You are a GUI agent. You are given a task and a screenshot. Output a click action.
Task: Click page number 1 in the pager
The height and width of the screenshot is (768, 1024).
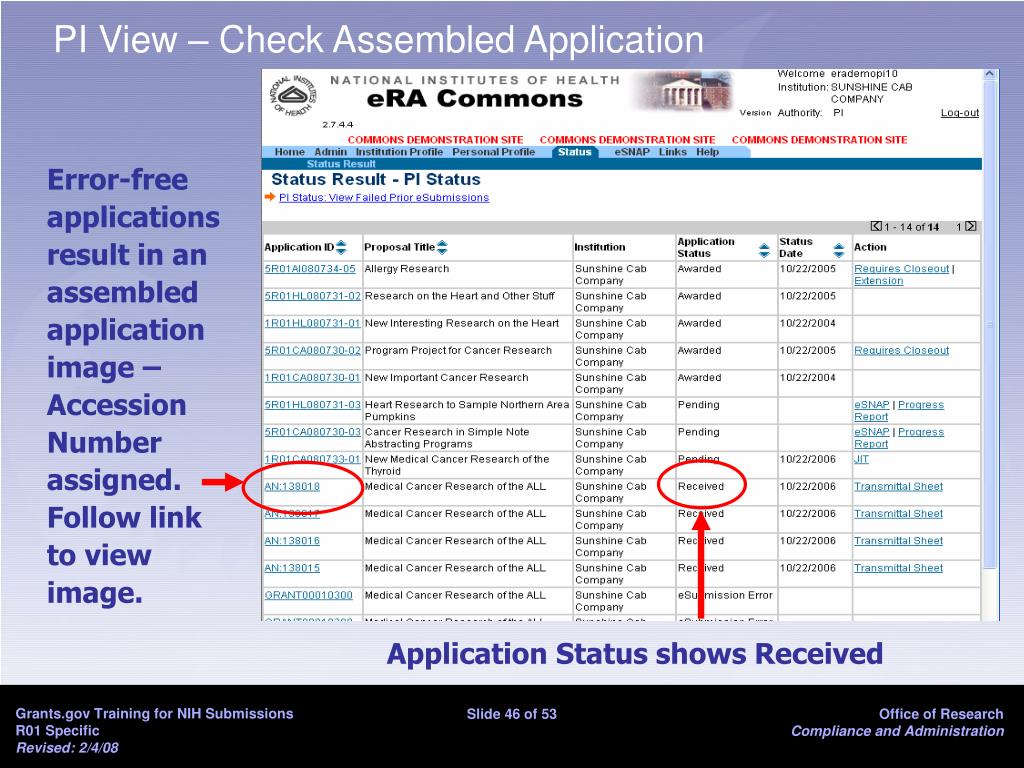point(959,227)
